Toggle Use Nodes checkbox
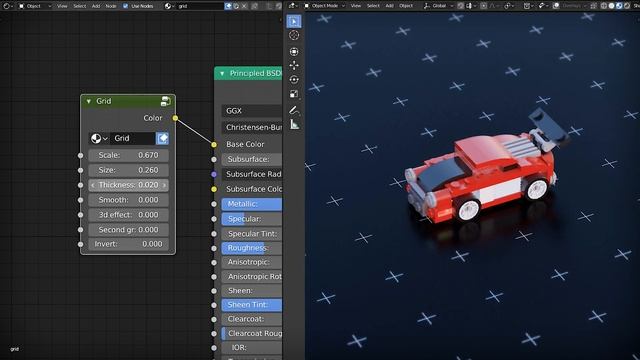The height and width of the screenshot is (360, 640). pyautogui.click(x=126, y=6)
